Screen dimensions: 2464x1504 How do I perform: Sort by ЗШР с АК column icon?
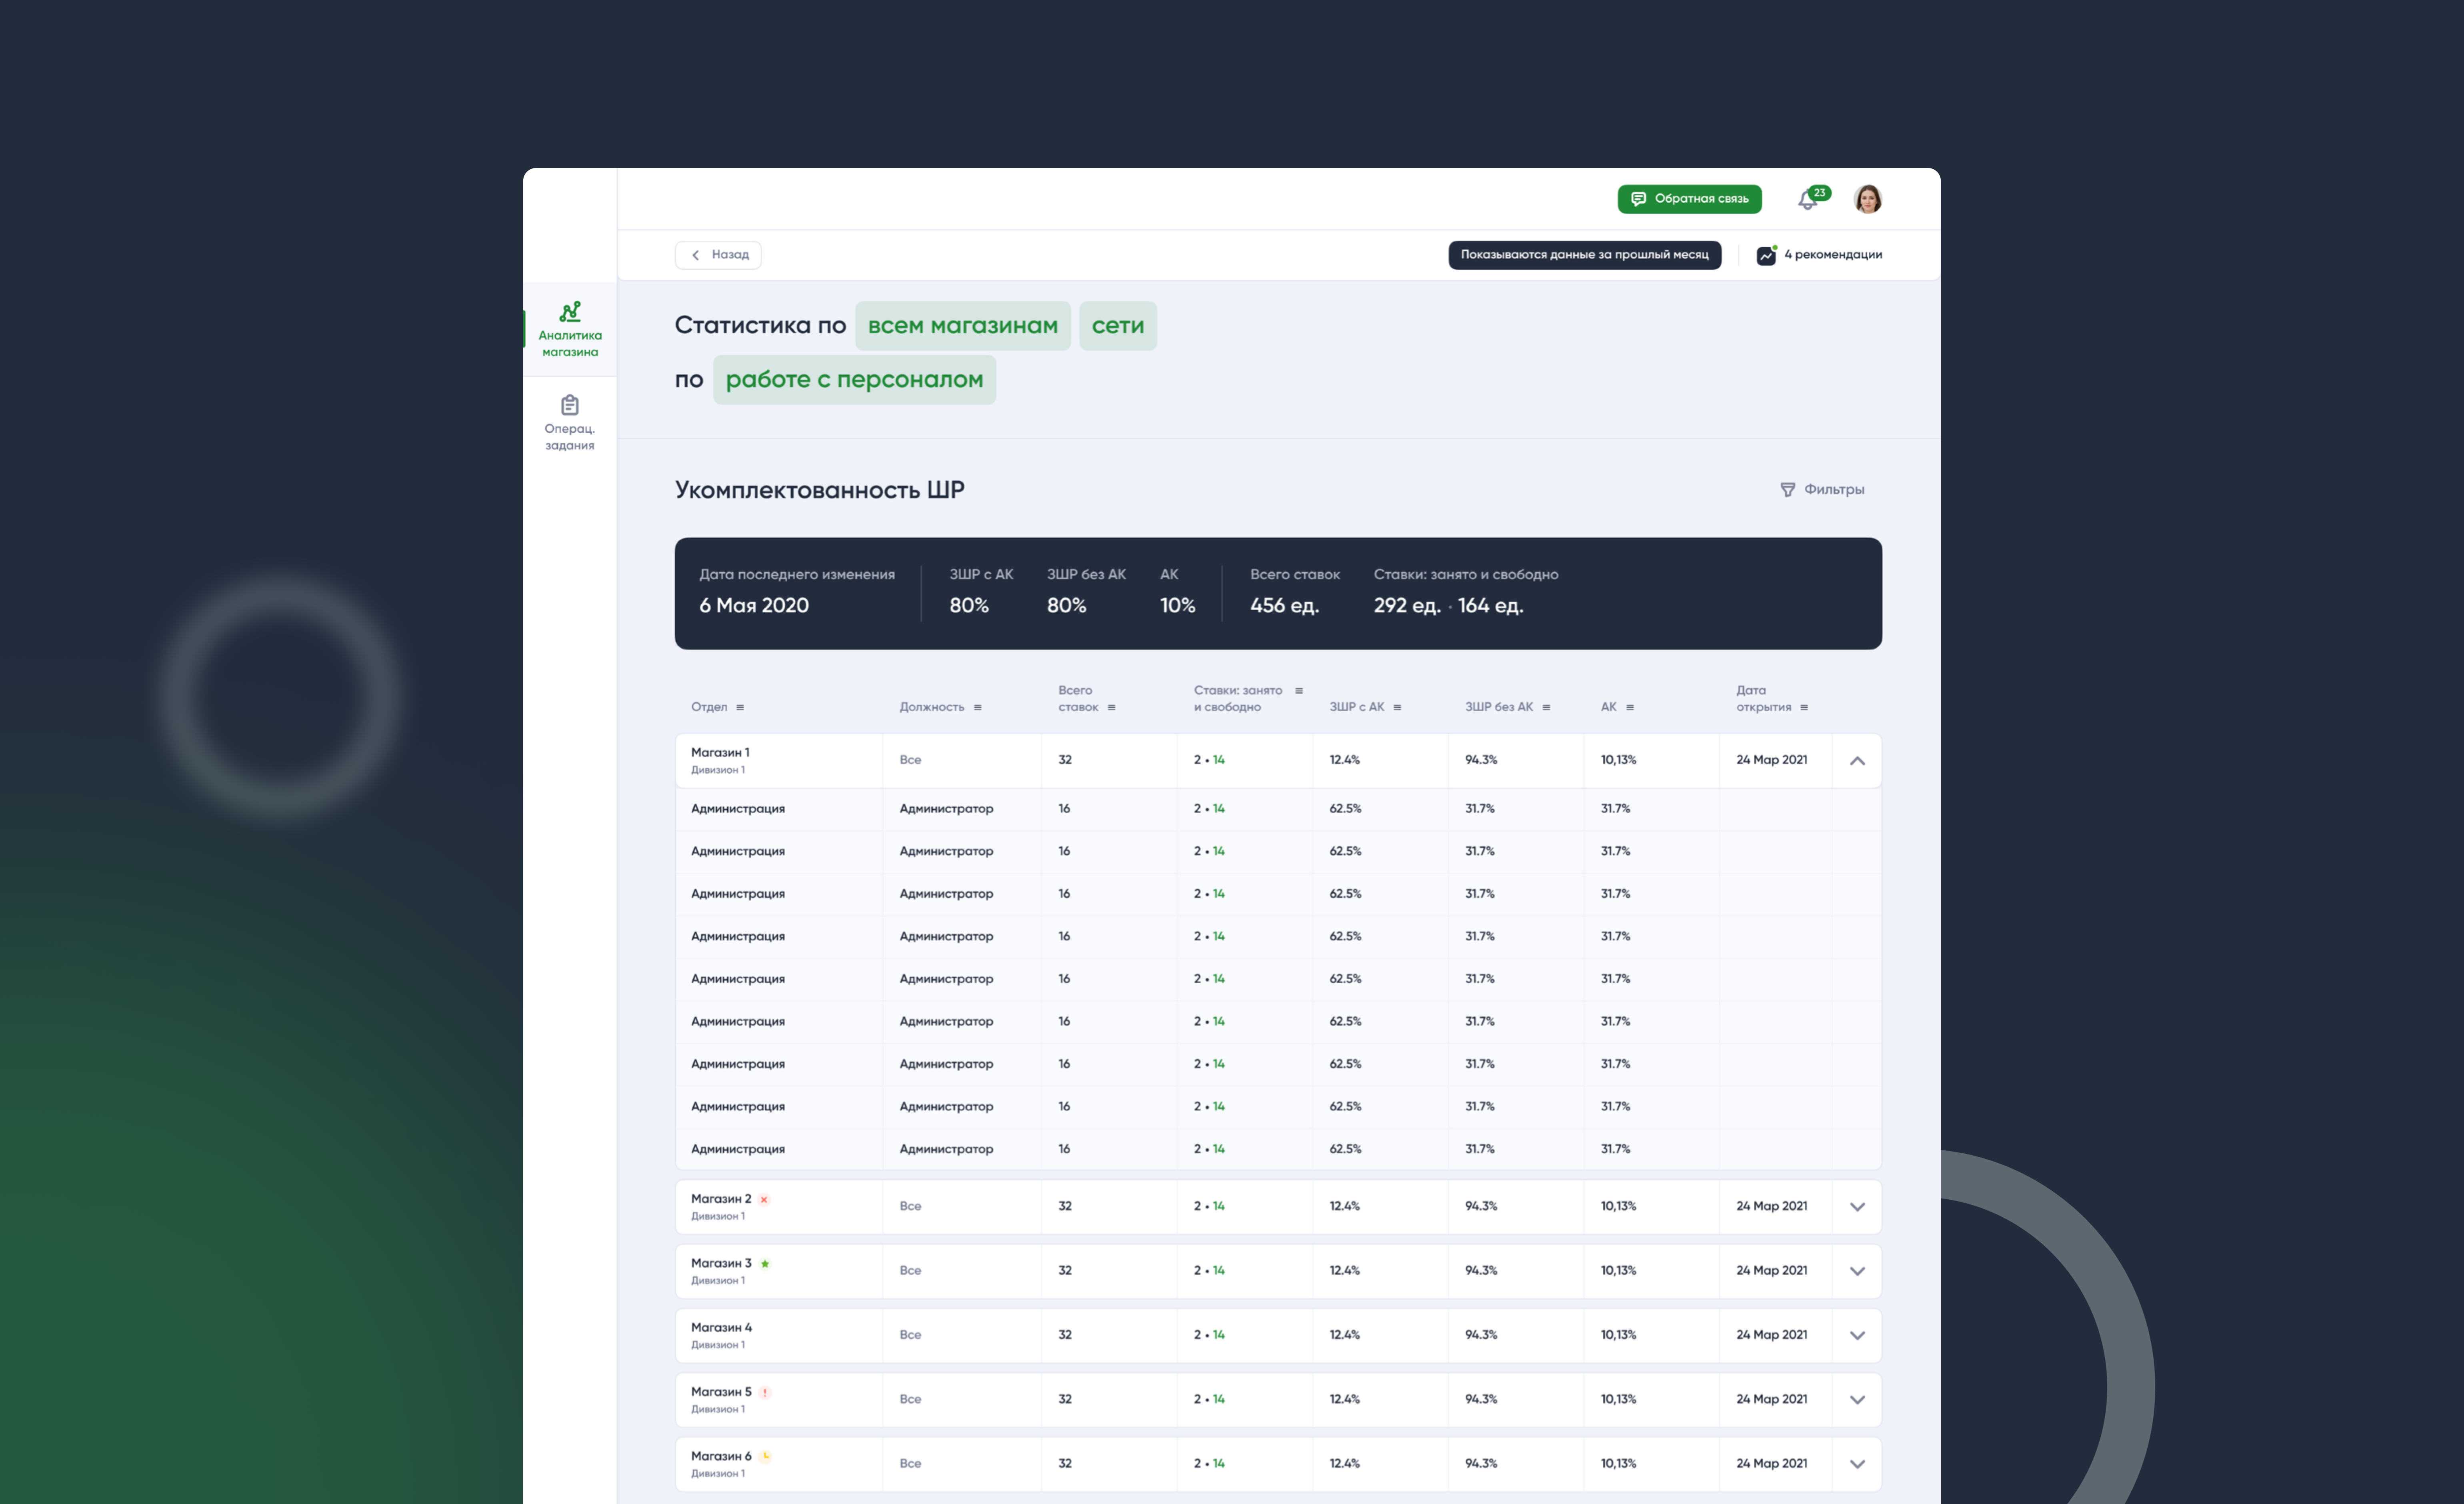[x=1397, y=707]
